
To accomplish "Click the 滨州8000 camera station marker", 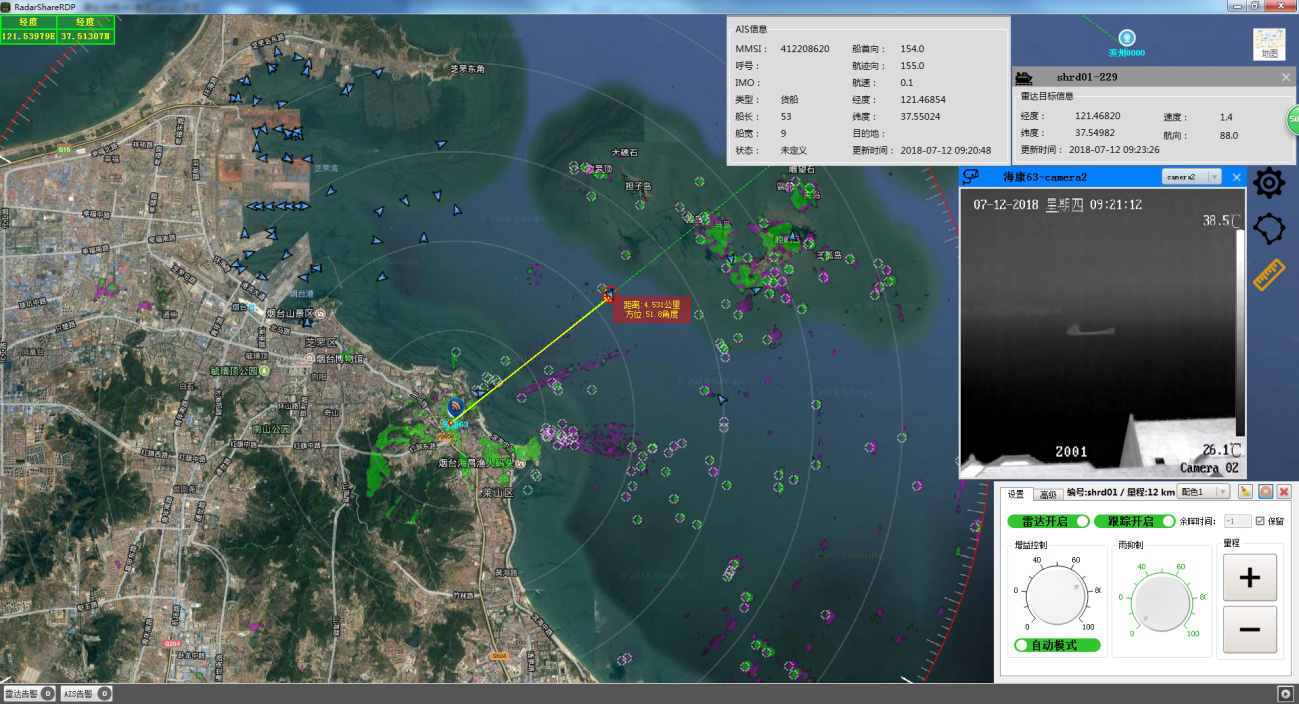I will [x=1127, y=38].
